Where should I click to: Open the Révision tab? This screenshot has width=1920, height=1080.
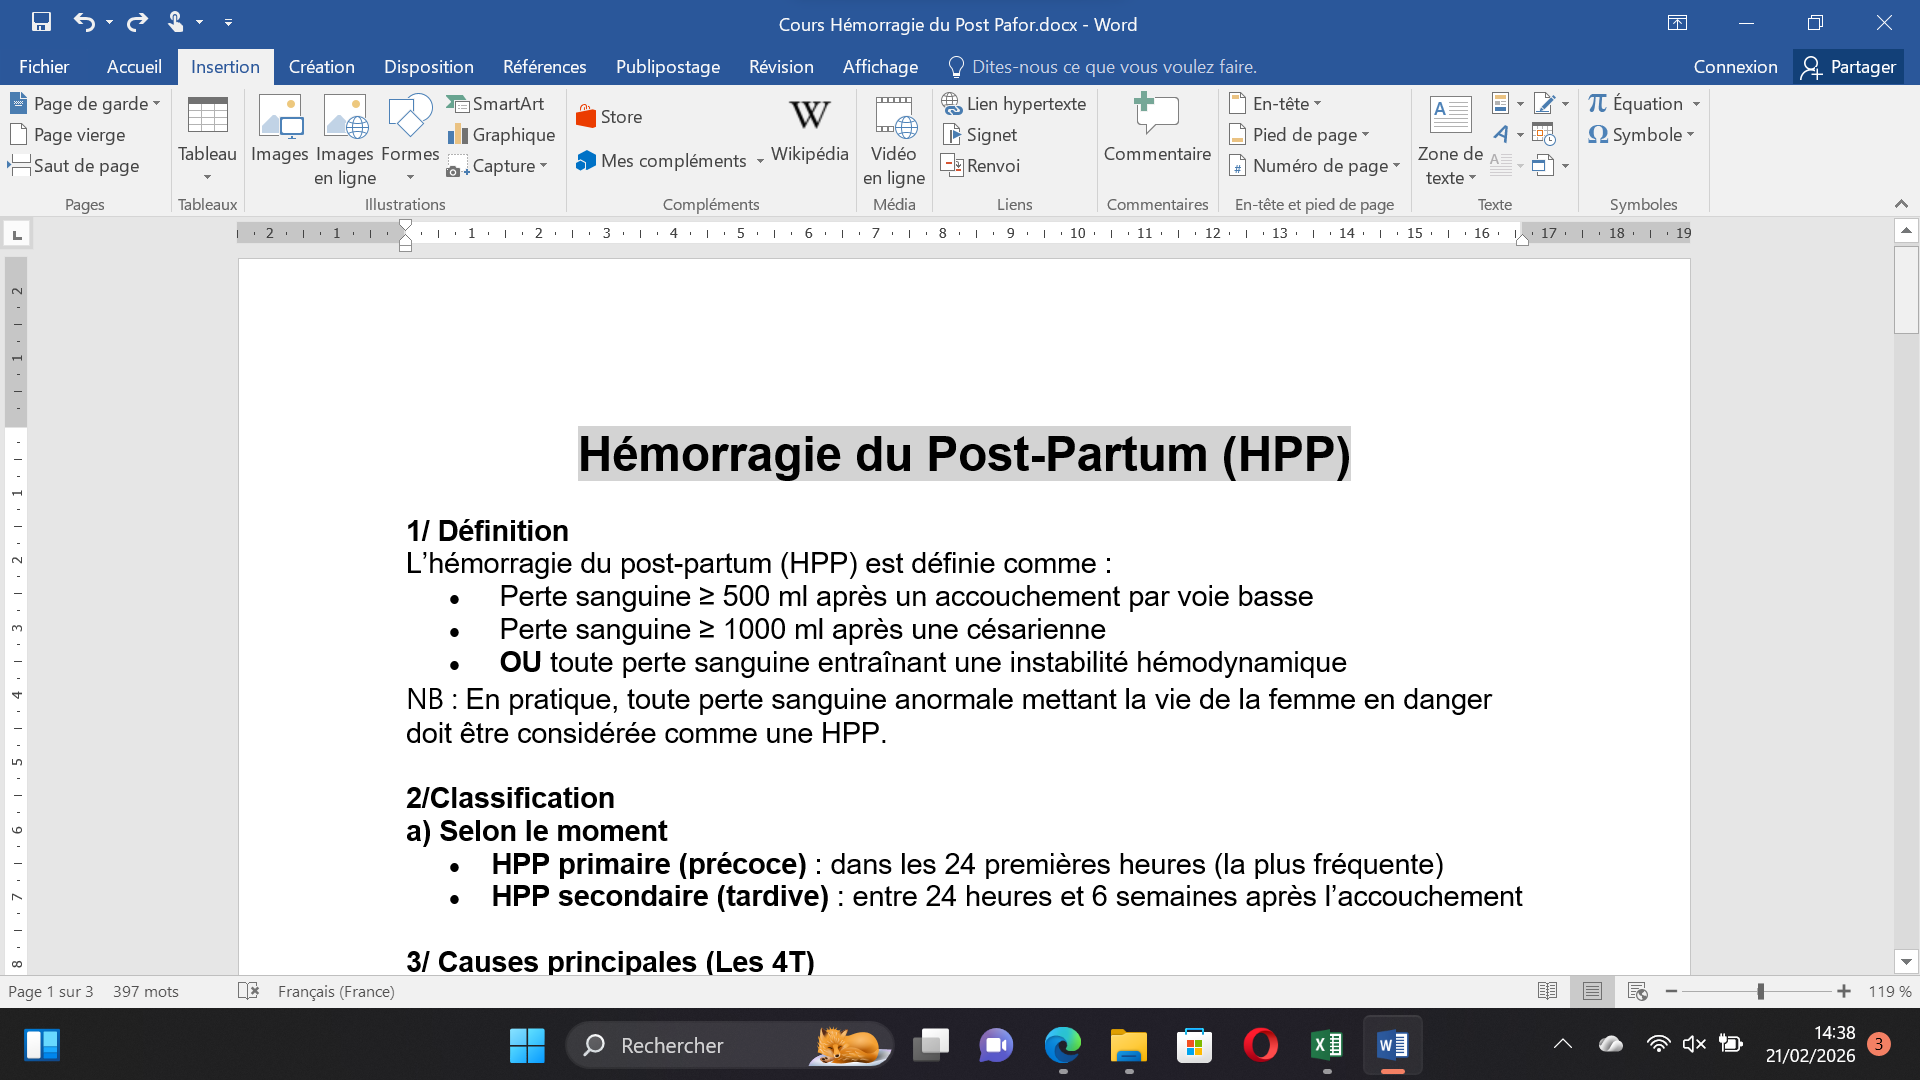pyautogui.click(x=780, y=67)
